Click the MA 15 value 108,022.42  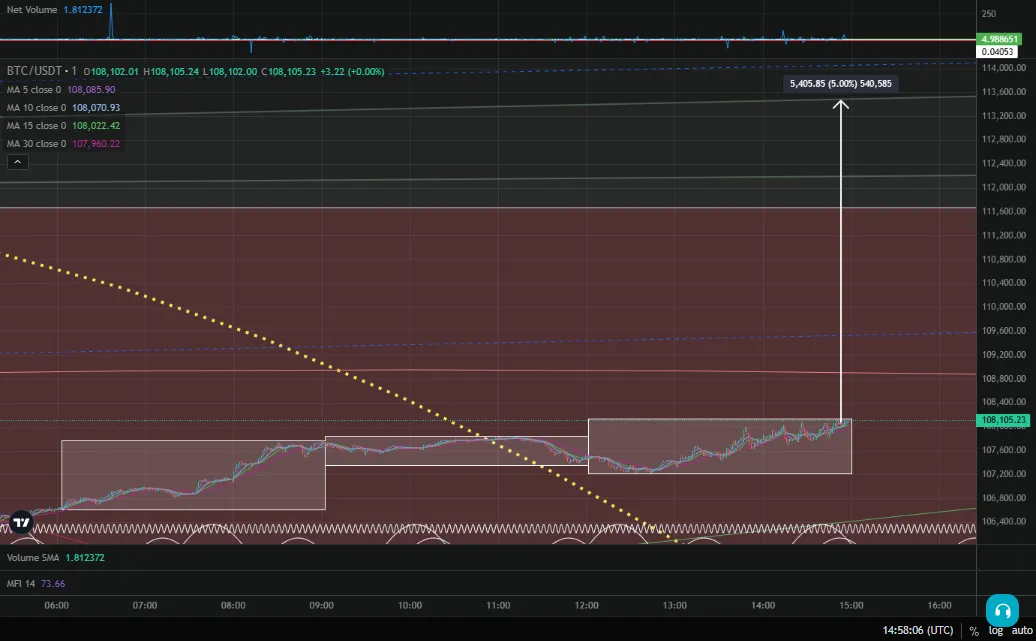(96, 125)
